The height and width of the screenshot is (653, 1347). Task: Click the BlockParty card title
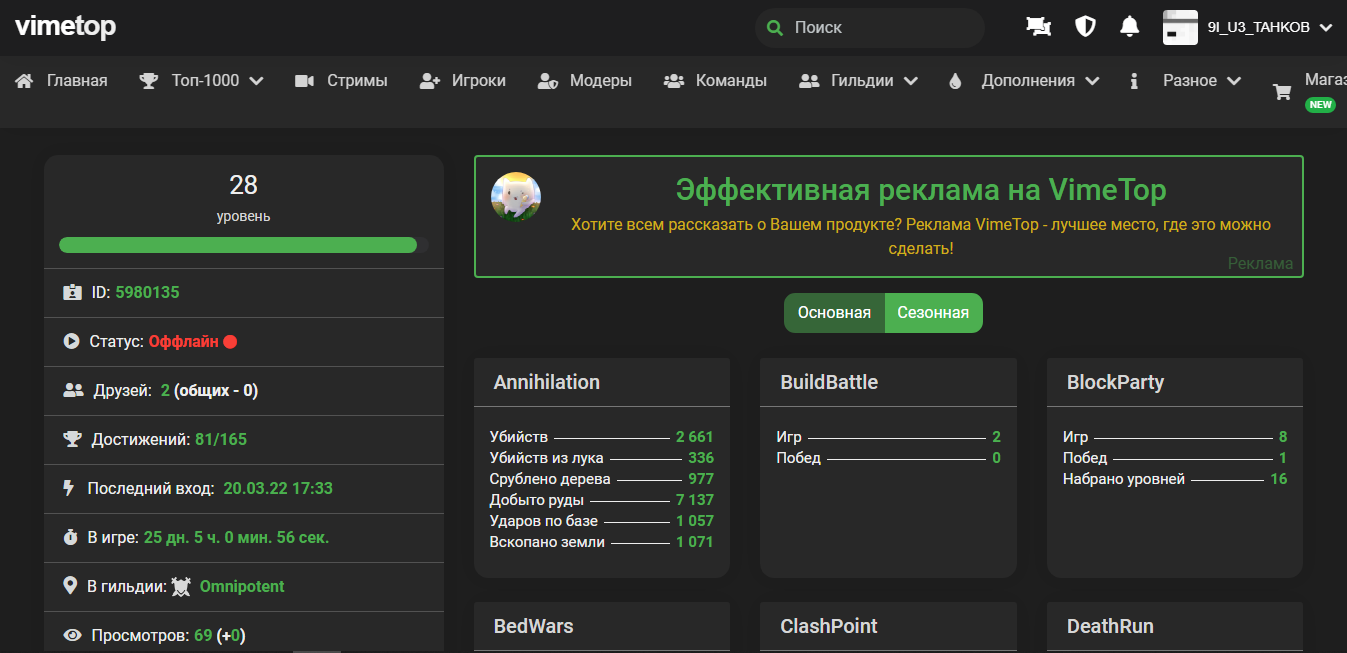point(1115,382)
